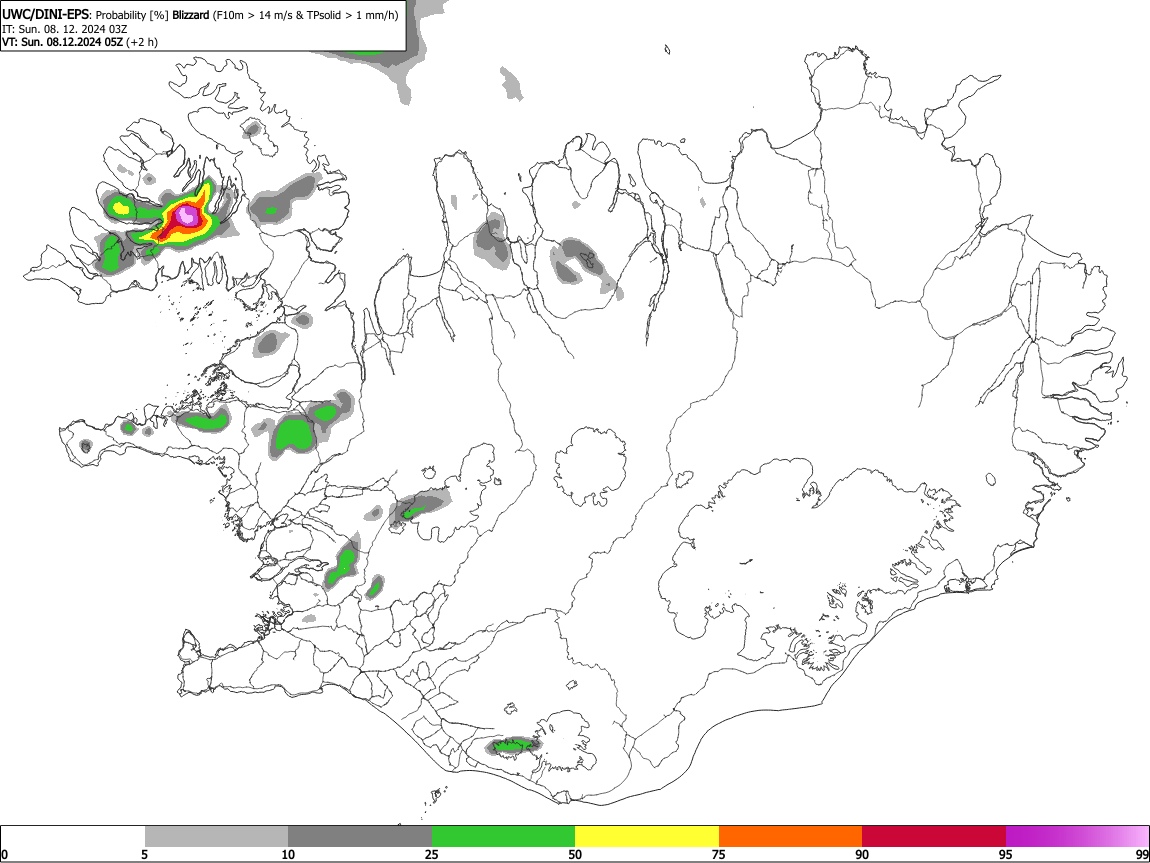Click the legend label '50'

575,854
